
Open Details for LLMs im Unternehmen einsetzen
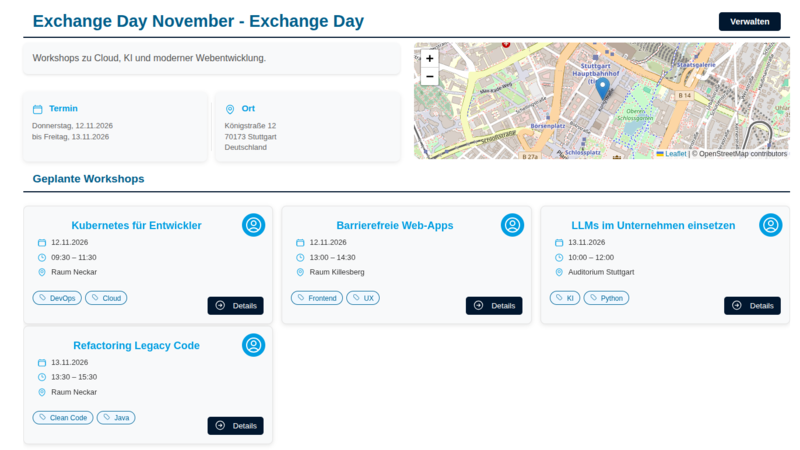point(752,306)
